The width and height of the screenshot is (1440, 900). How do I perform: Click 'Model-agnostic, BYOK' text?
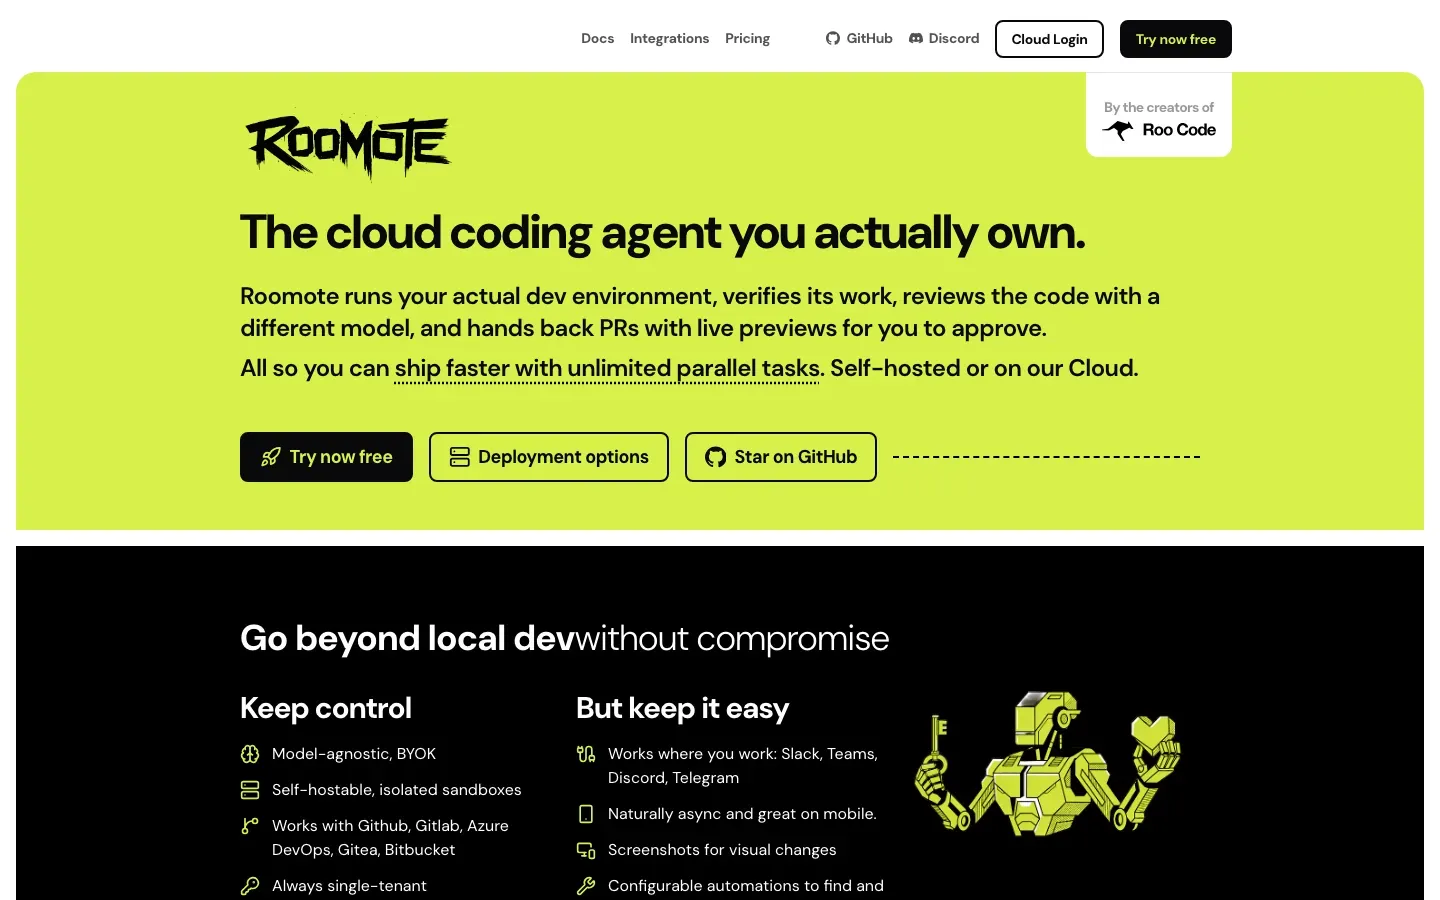click(354, 754)
